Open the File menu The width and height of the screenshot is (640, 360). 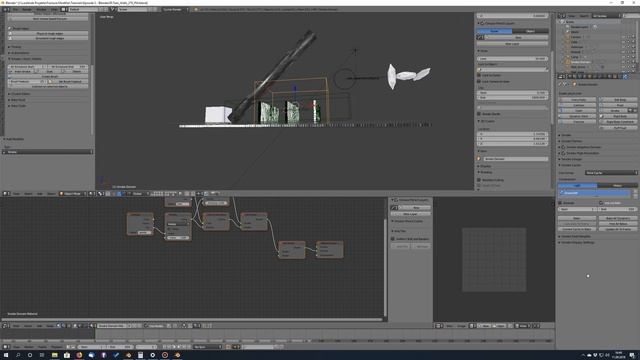point(16,9)
